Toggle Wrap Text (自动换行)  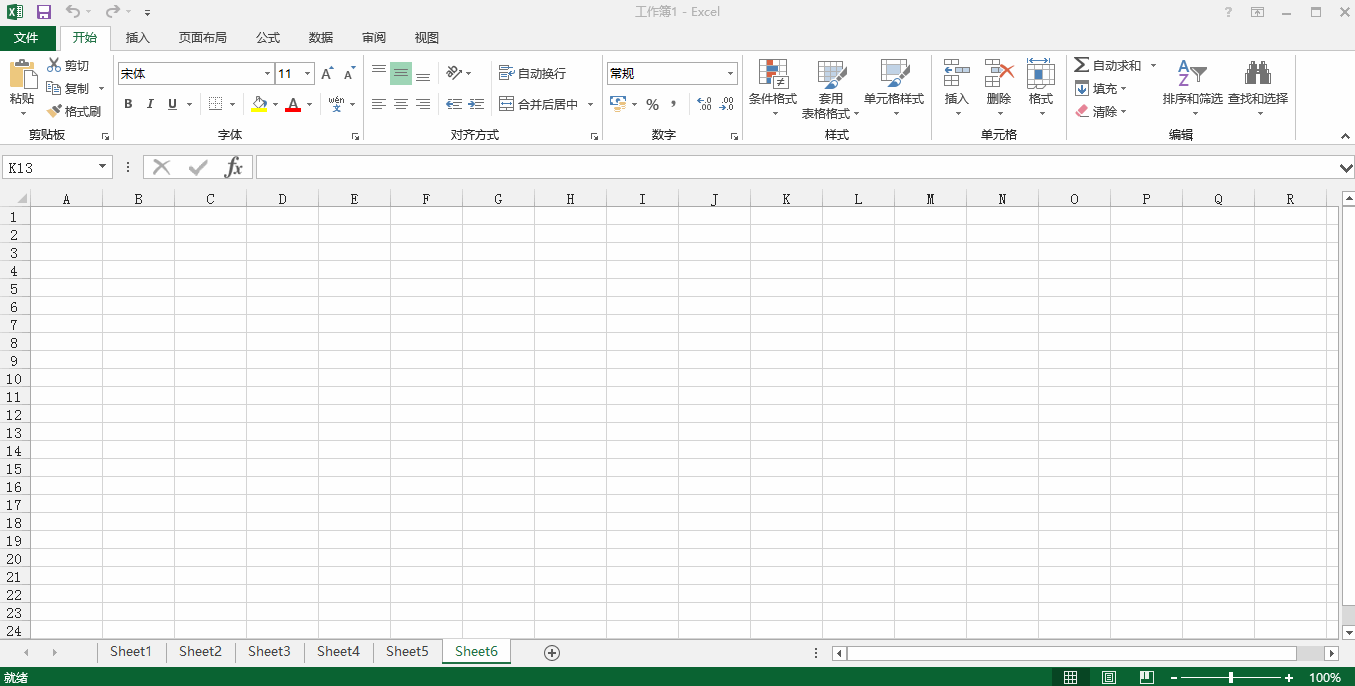point(533,73)
